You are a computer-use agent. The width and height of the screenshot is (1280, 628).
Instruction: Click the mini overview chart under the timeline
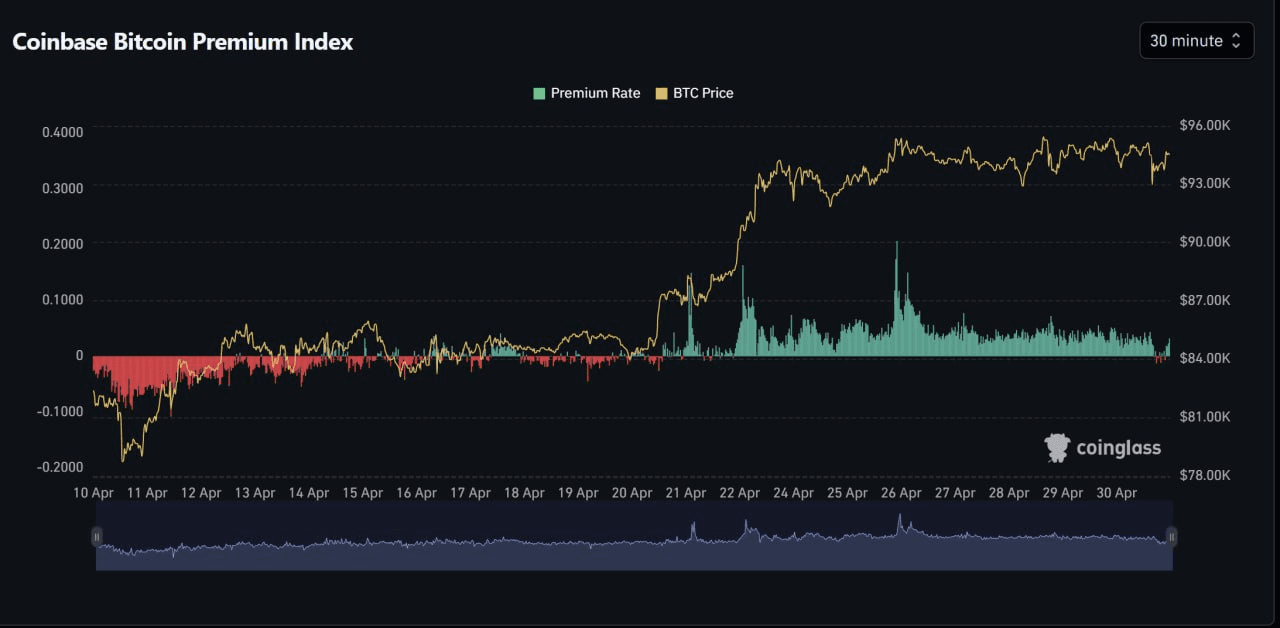pos(634,536)
